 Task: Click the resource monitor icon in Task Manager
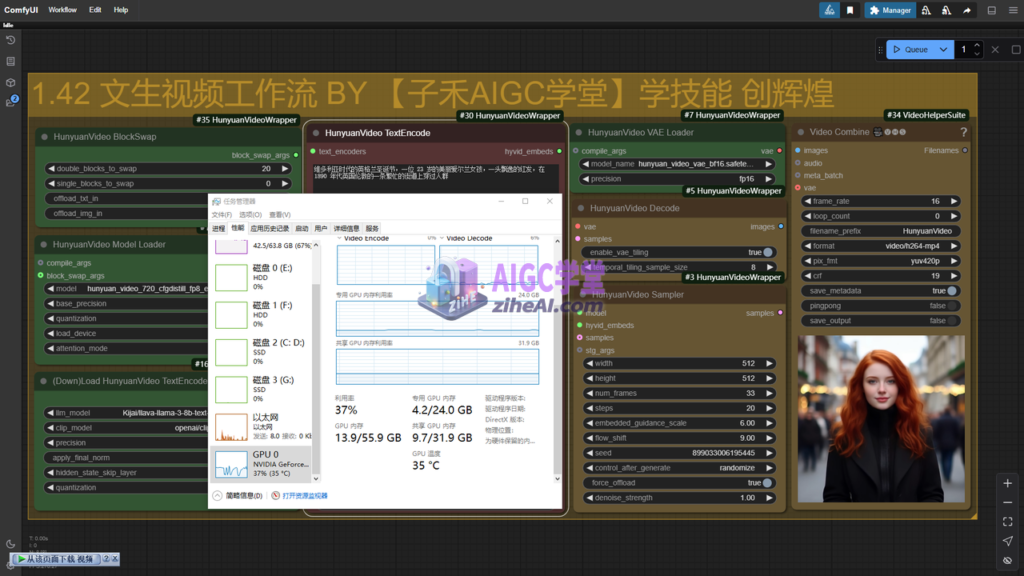[x=276, y=496]
